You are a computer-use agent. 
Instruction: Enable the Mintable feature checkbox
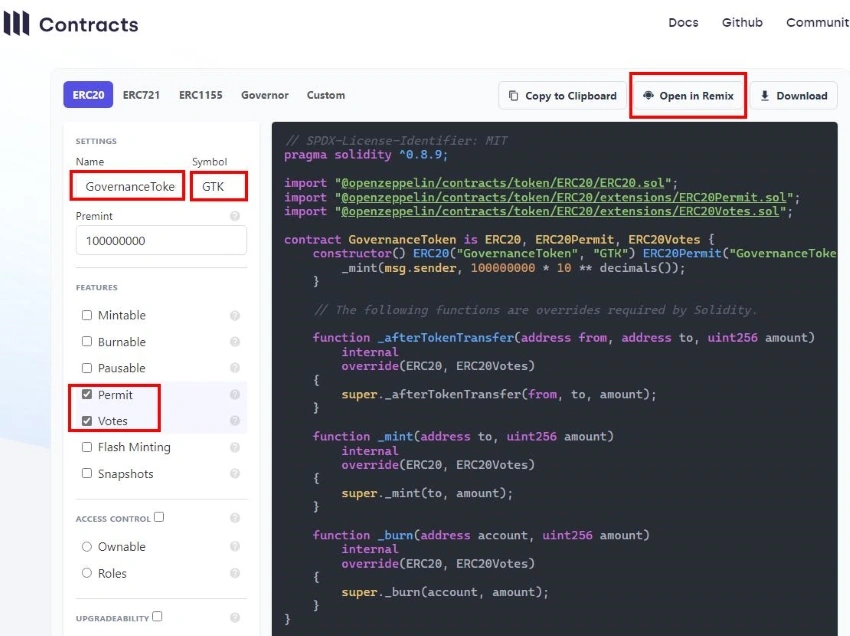click(x=87, y=315)
